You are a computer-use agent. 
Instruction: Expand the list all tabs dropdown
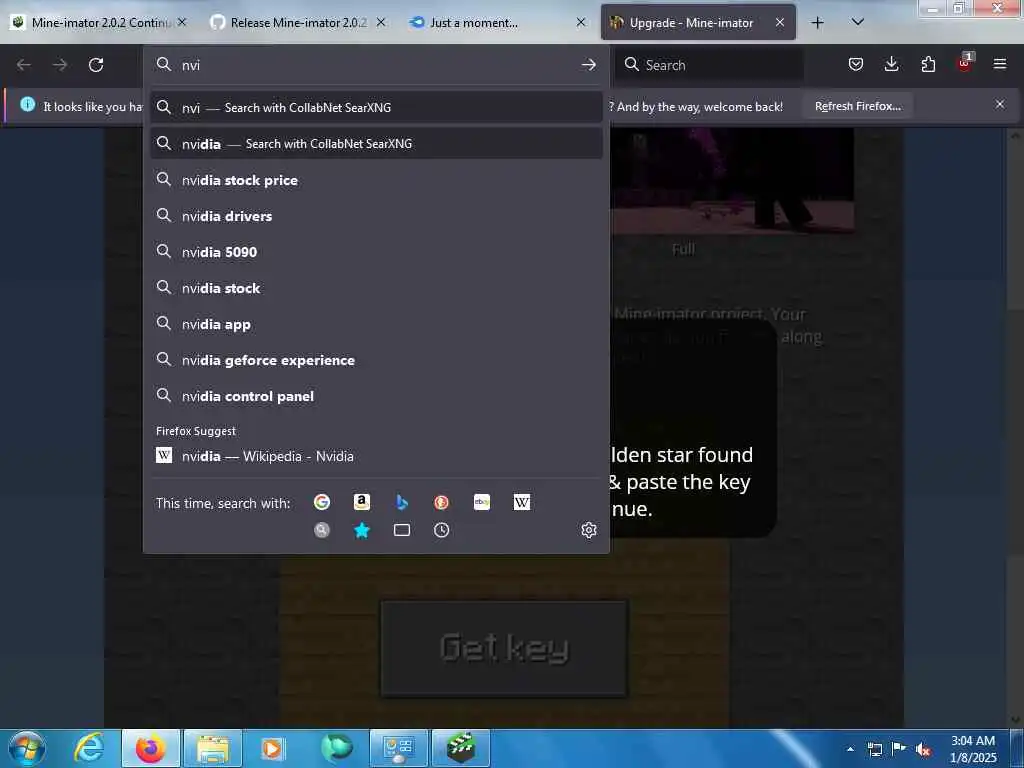[x=858, y=22]
